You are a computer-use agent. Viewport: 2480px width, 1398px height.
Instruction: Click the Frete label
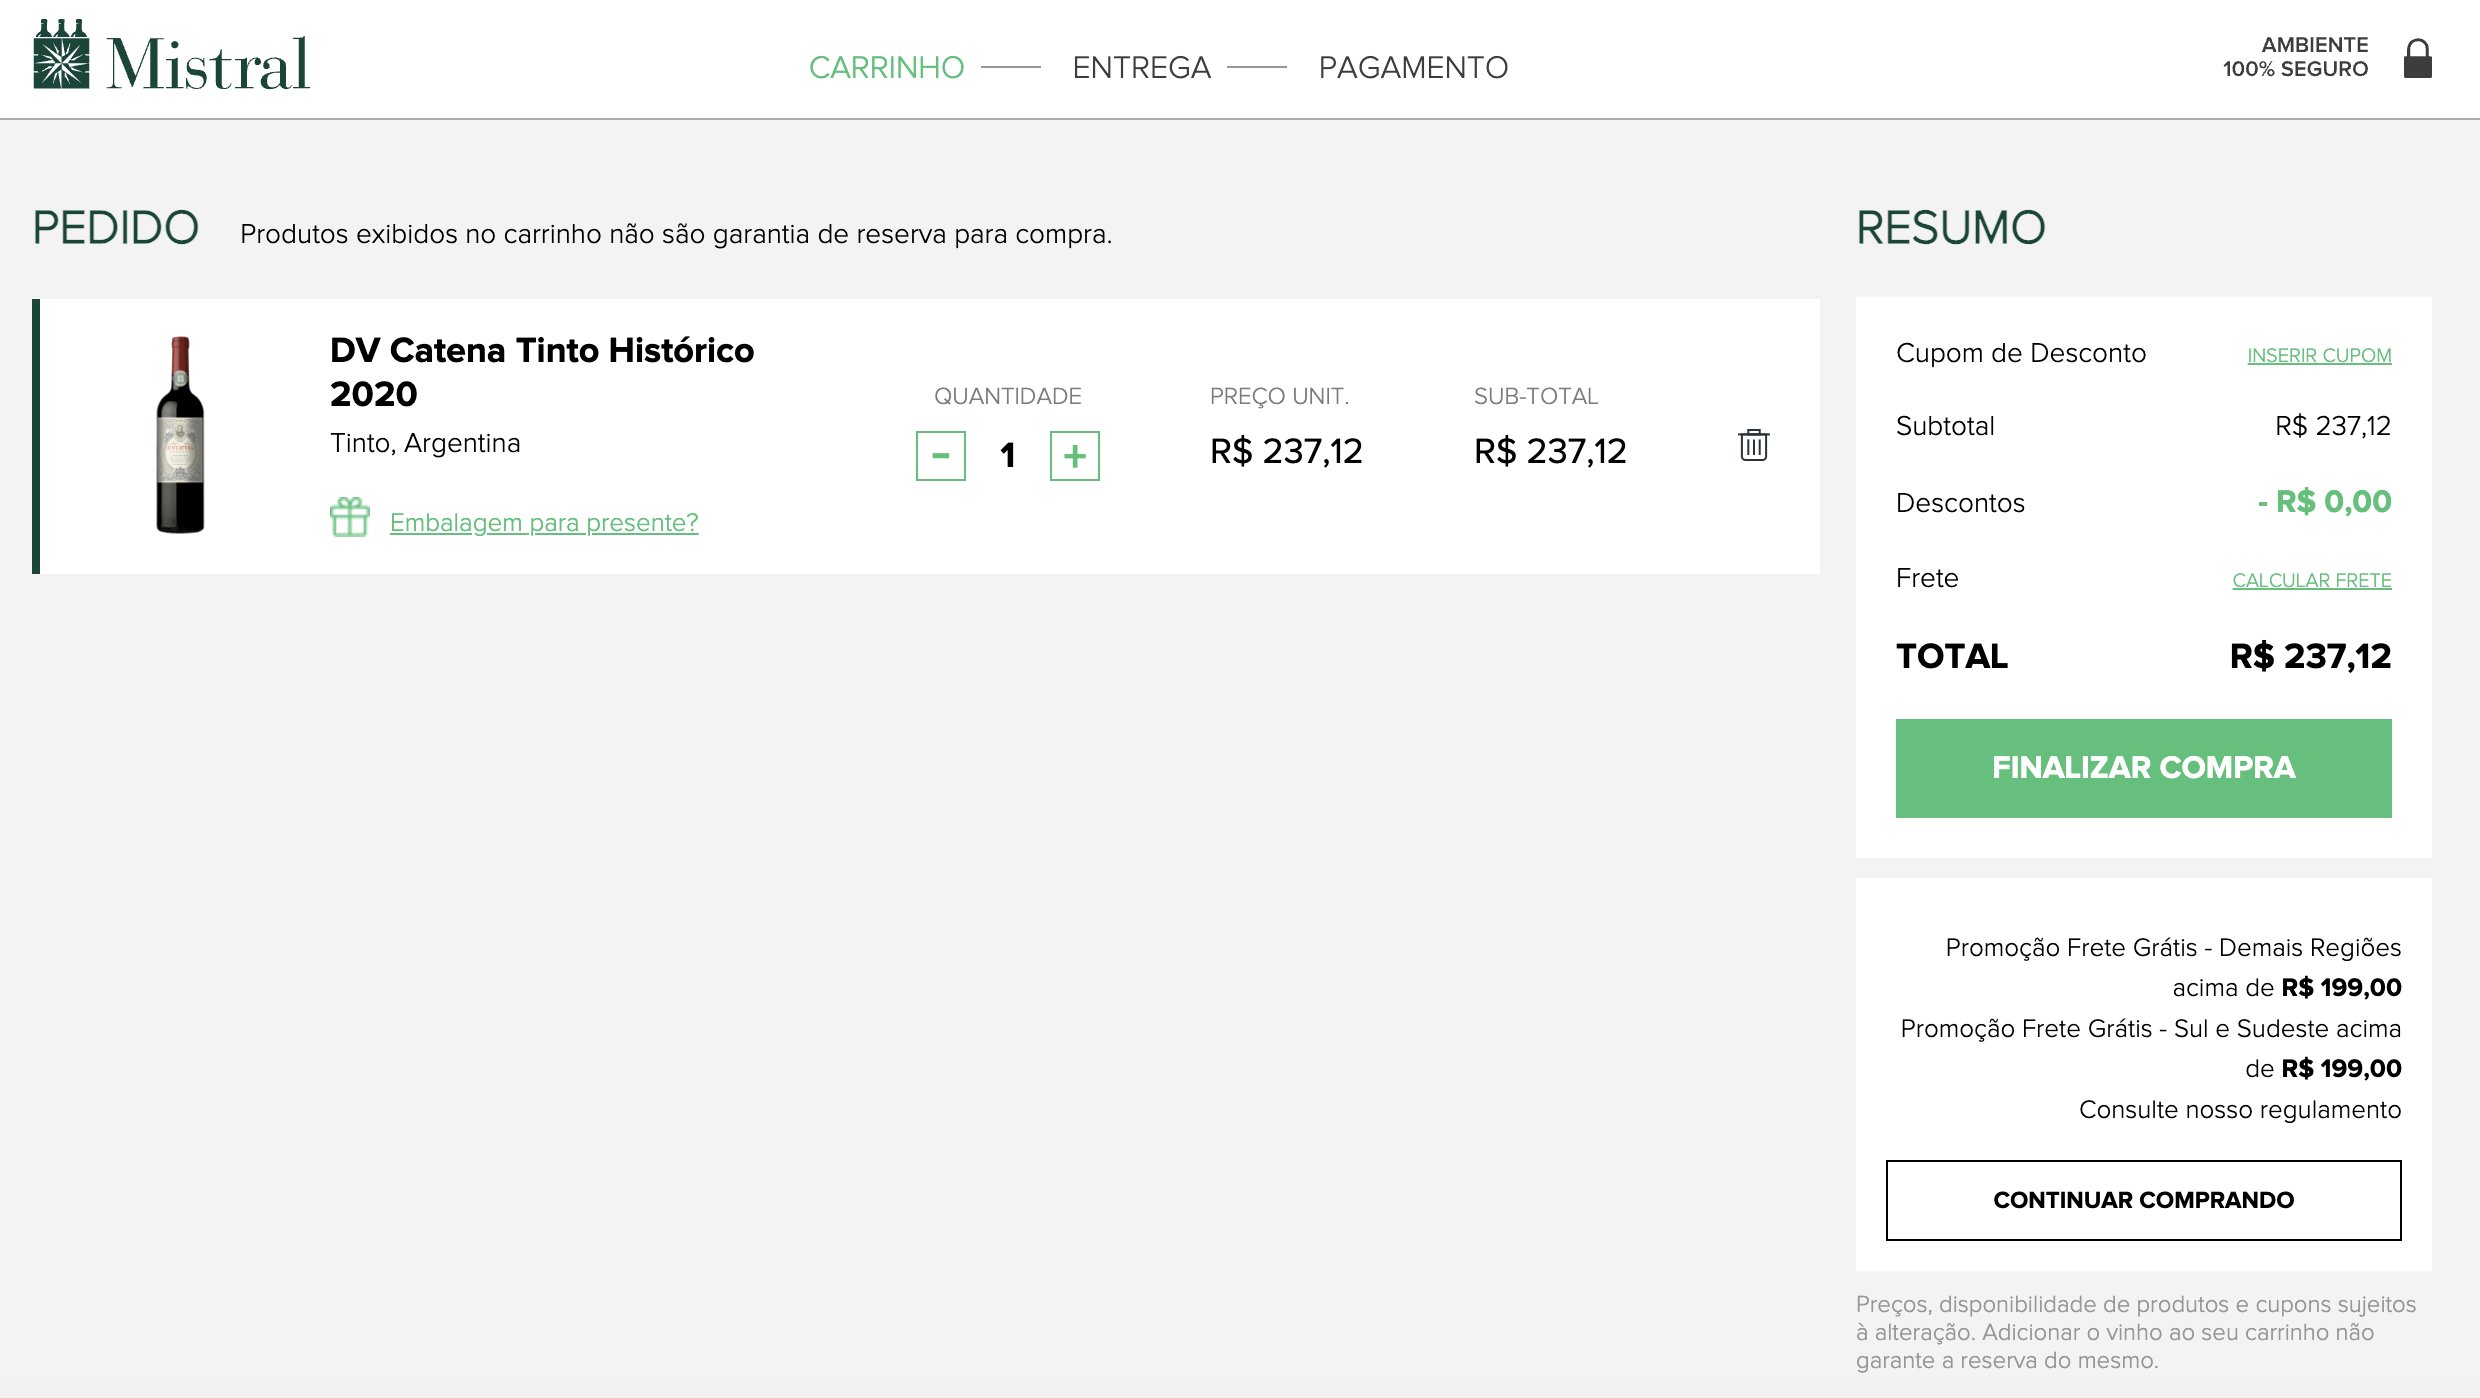(x=1927, y=578)
